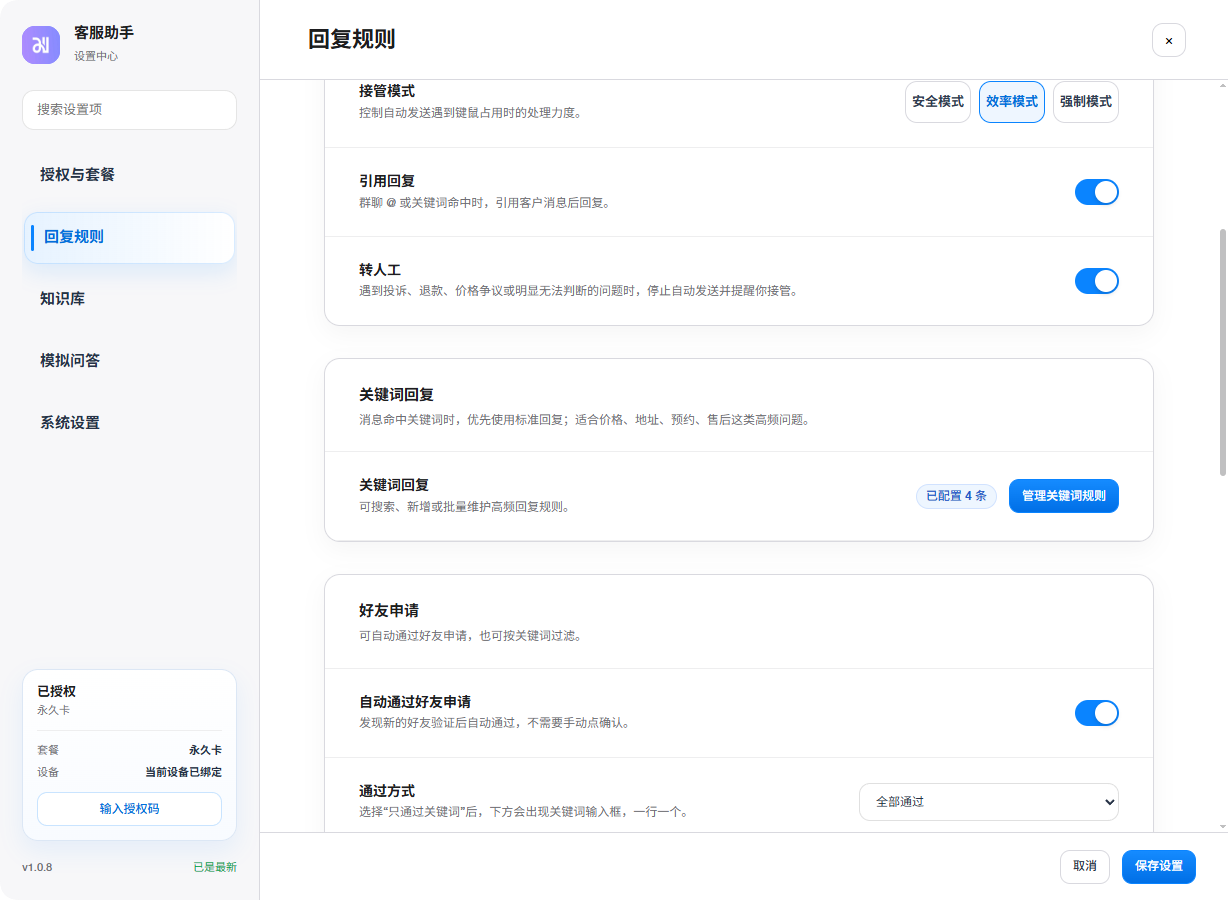1228x900 pixels.
Task: Click the 设置中心 subtitle under app name
Action: pos(96,56)
